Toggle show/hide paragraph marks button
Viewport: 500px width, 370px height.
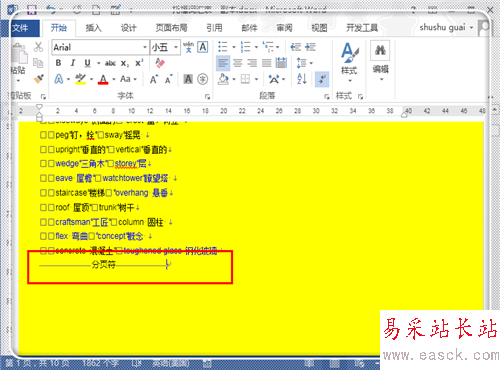pos(322,79)
